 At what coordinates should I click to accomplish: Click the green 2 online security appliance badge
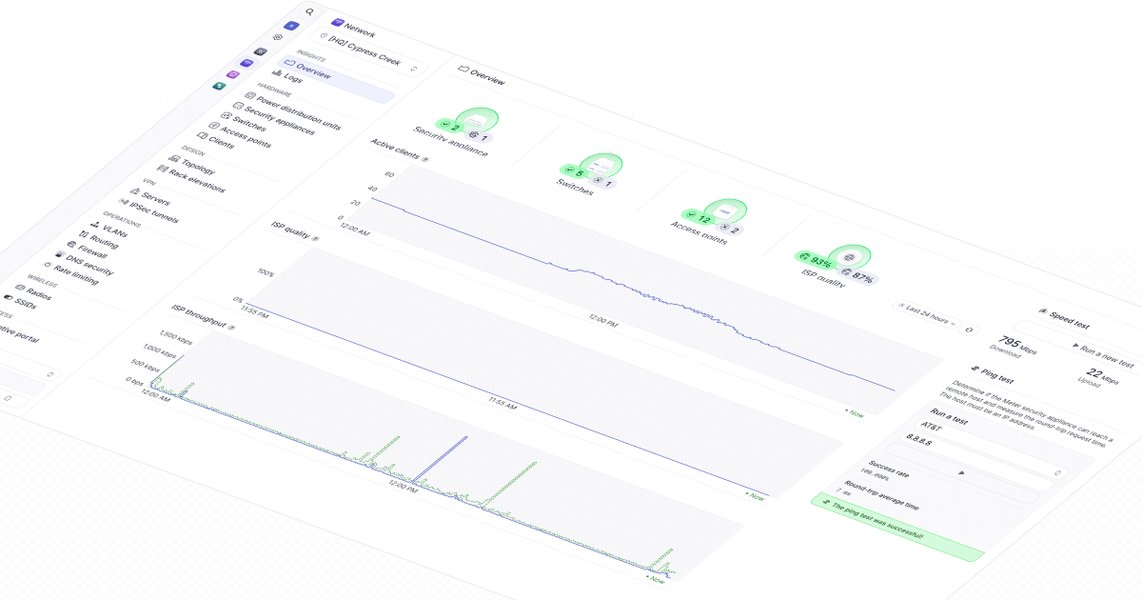point(452,127)
